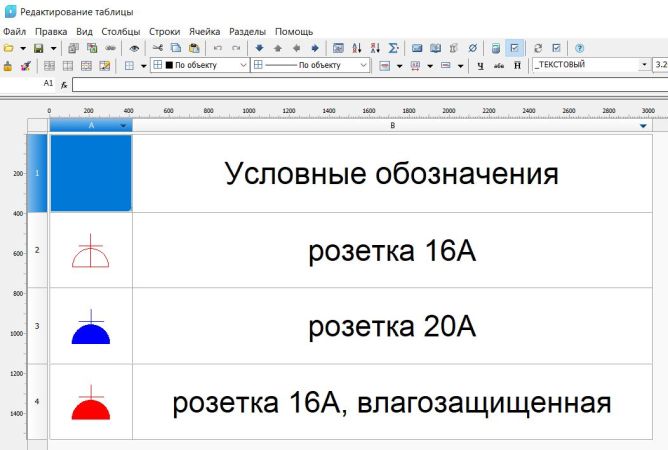Expand the save dropdown arrow
Viewport: 668px width, 450px height.
coord(53,49)
